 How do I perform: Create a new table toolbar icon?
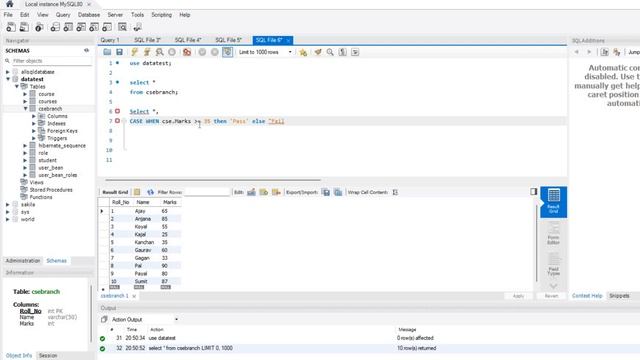click(68, 27)
